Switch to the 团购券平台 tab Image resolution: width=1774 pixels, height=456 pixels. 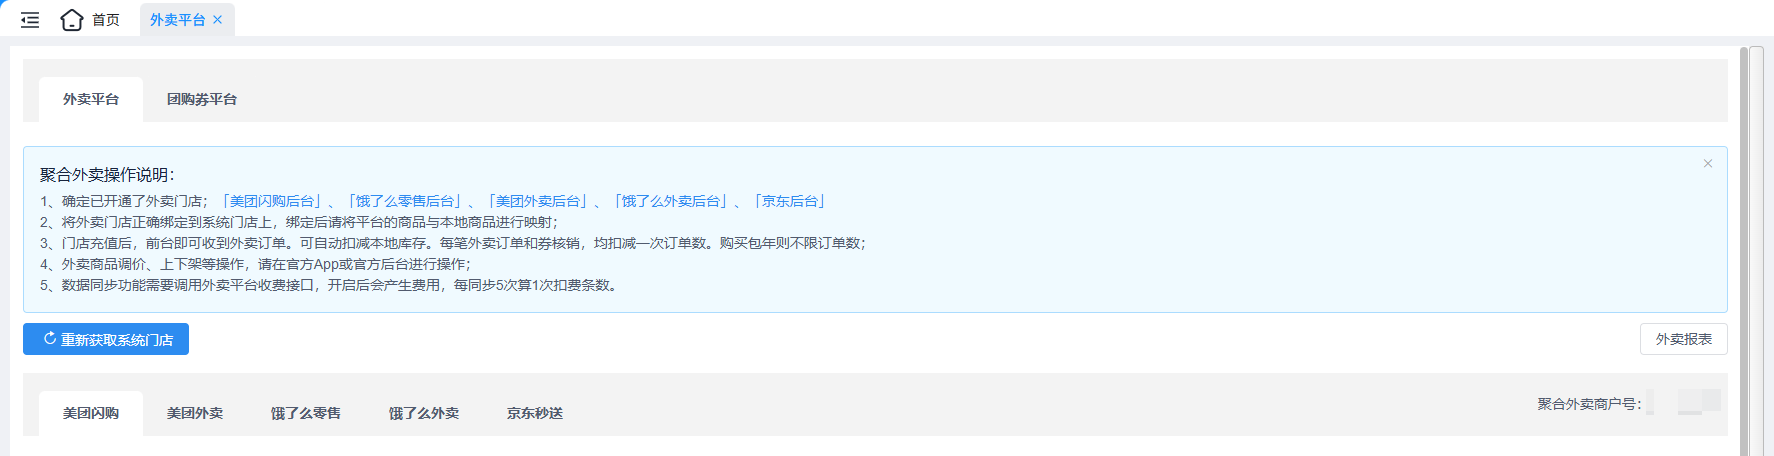tap(202, 99)
